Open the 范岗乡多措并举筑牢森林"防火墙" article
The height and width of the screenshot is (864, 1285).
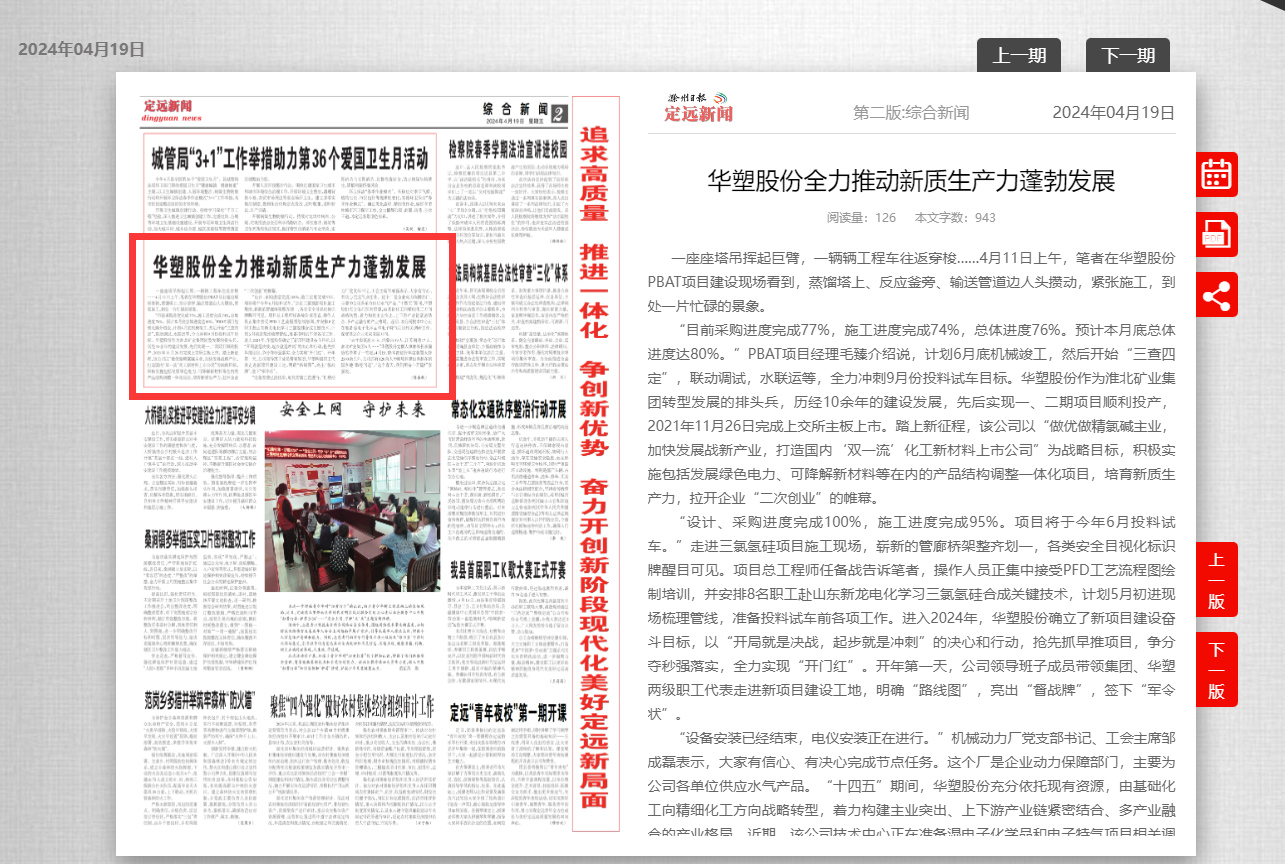(199, 695)
